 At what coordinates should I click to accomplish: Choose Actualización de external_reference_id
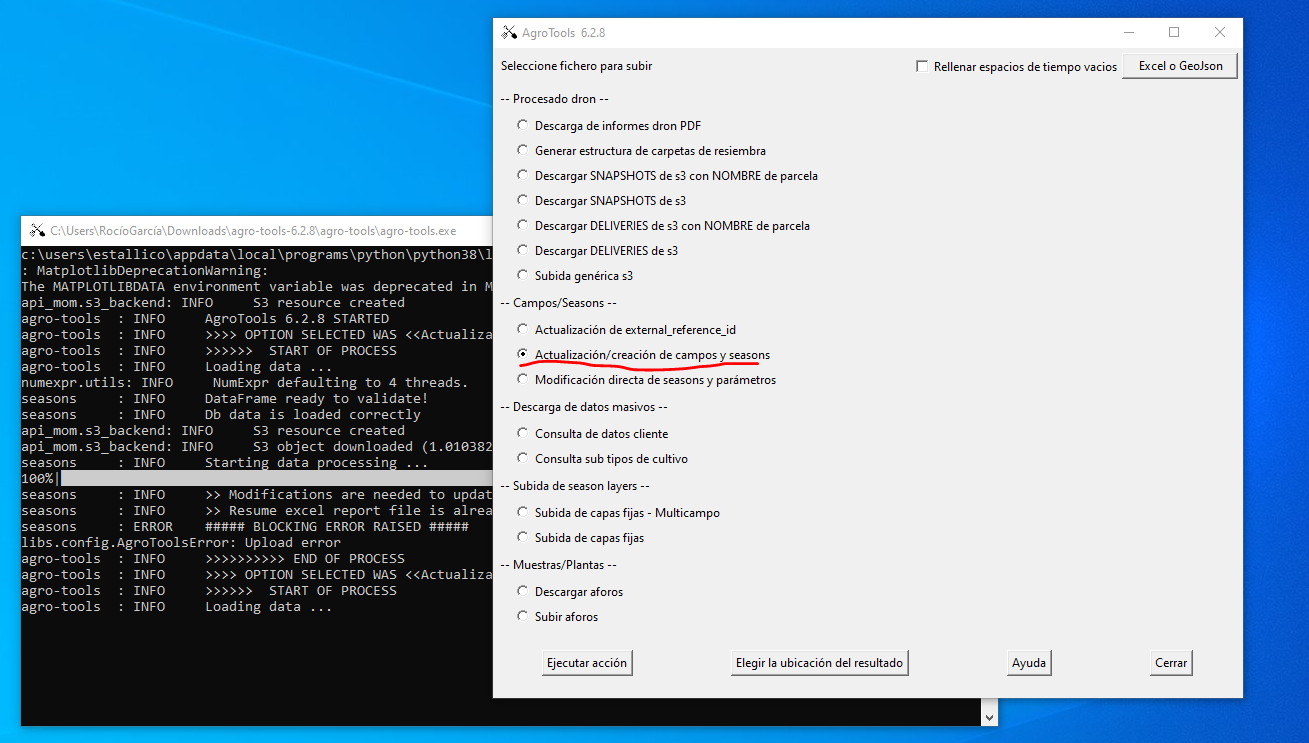(x=522, y=329)
